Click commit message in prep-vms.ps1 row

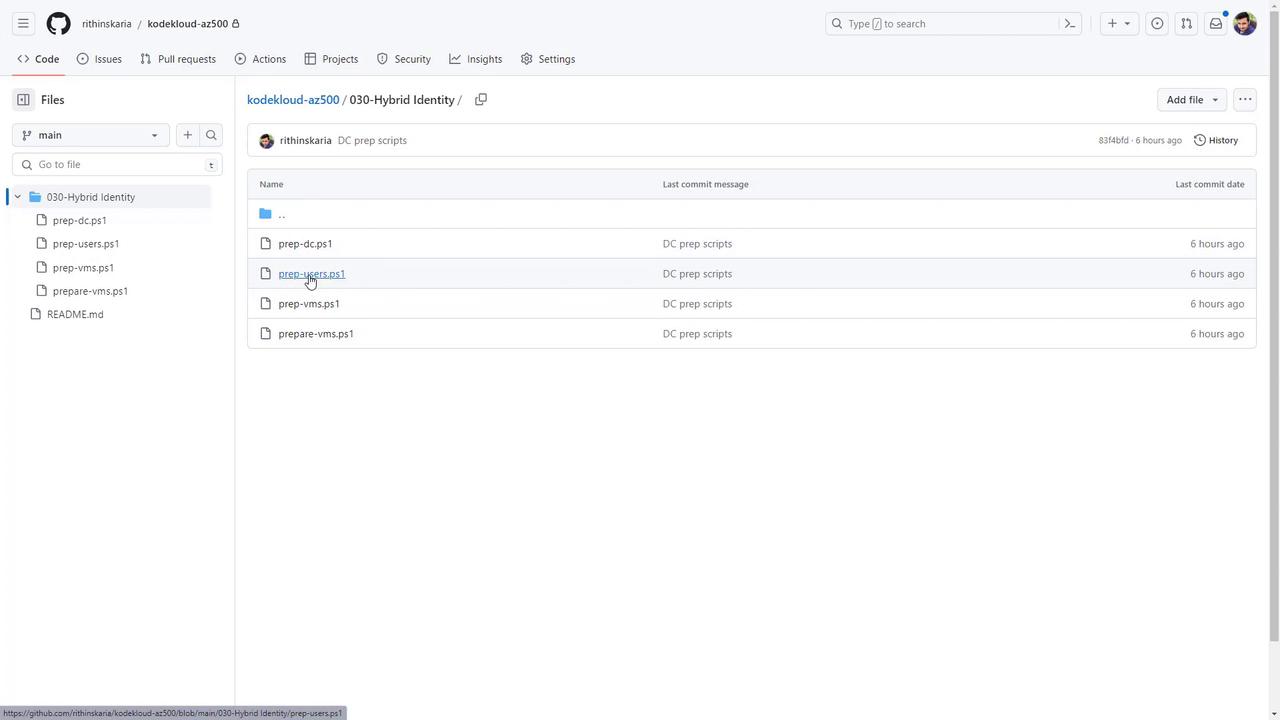click(x=697, y=304)
